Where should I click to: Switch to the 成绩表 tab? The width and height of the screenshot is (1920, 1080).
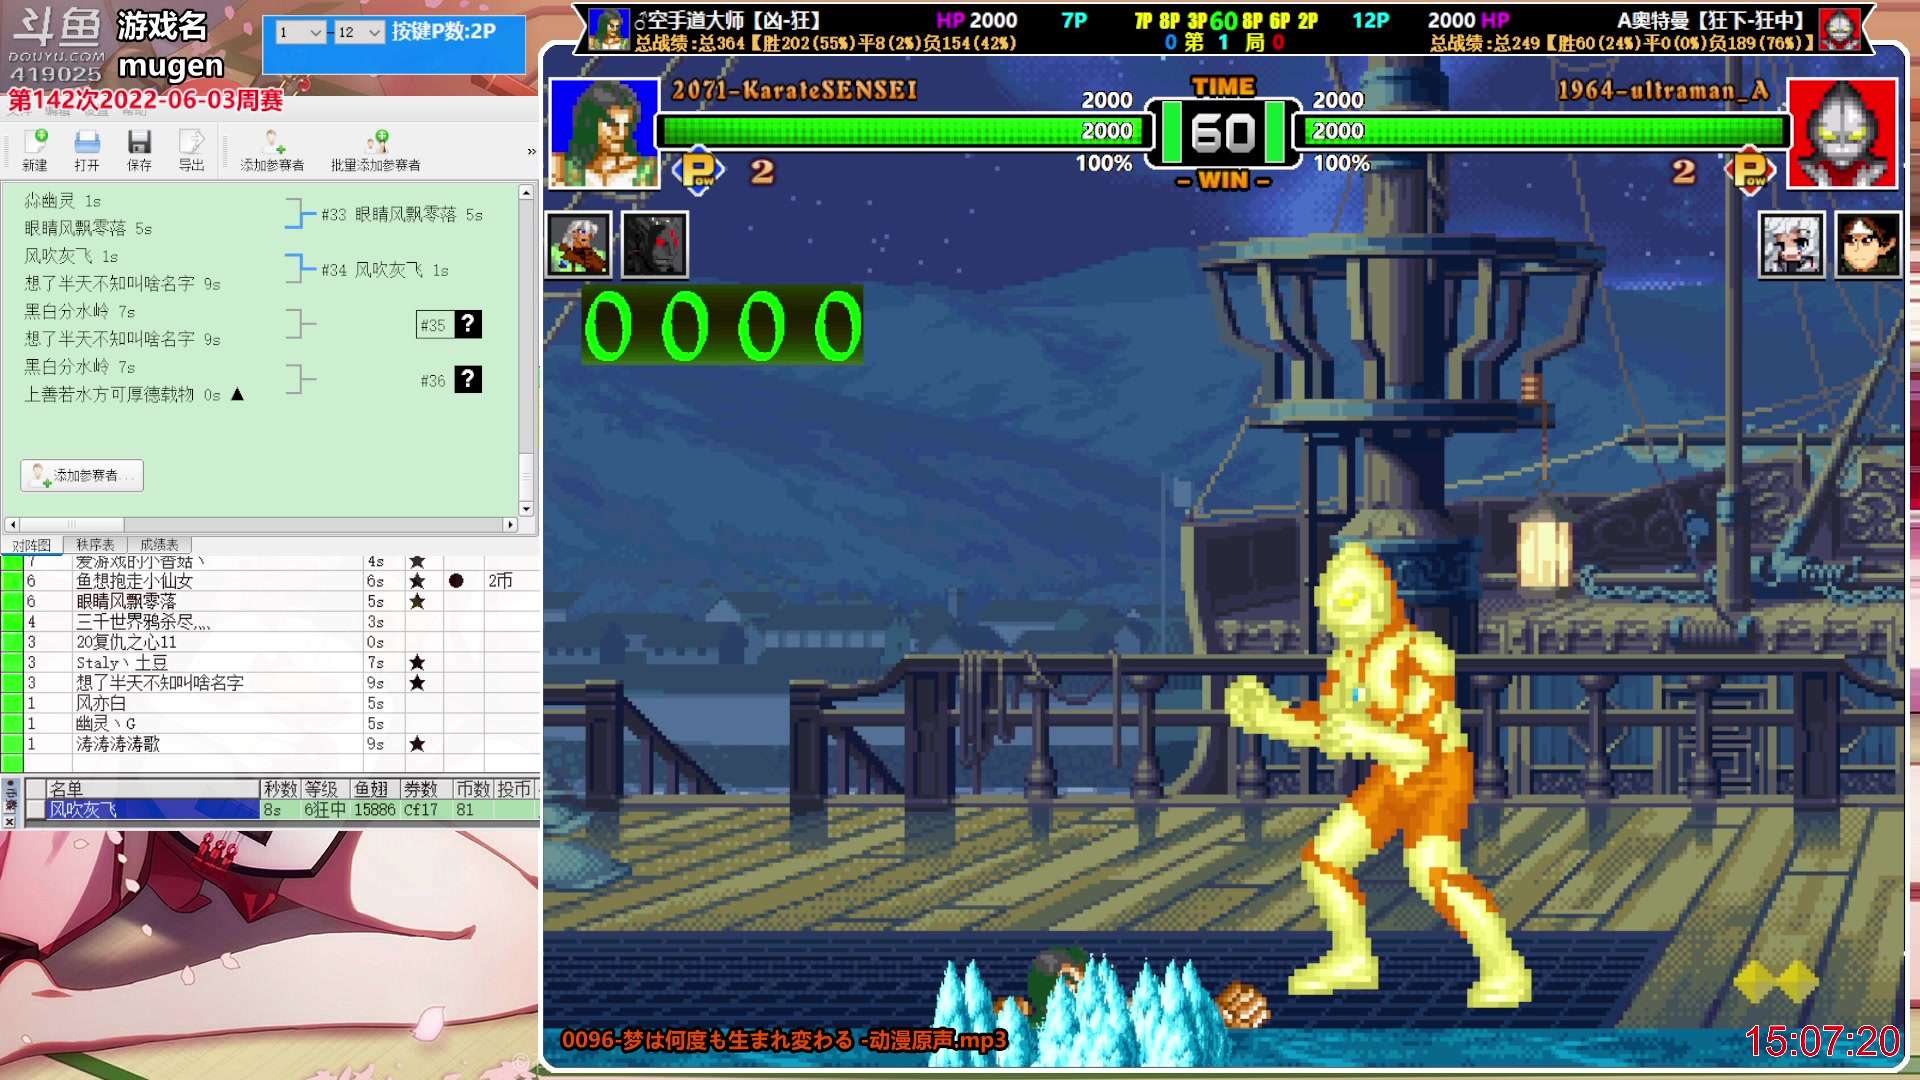point(159,545)
